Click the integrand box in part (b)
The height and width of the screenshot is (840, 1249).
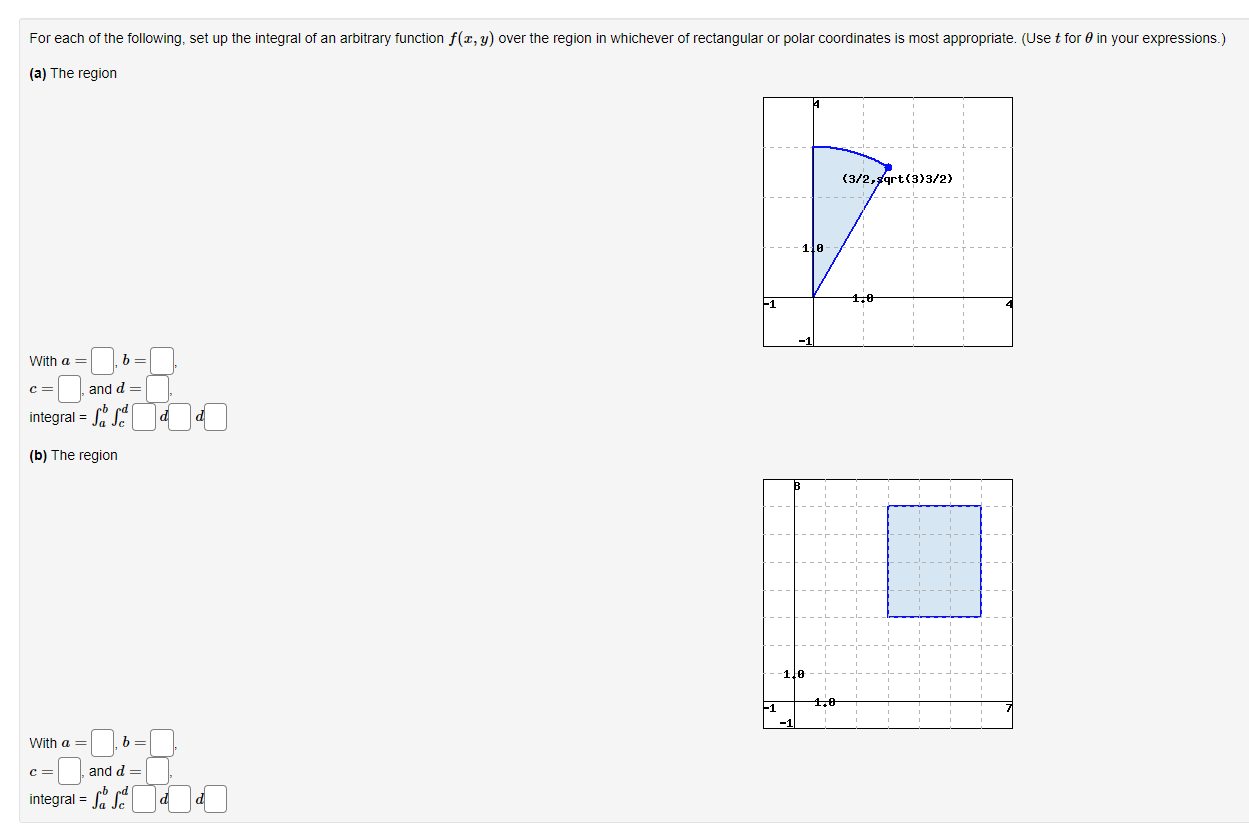[x=143, y=798]
